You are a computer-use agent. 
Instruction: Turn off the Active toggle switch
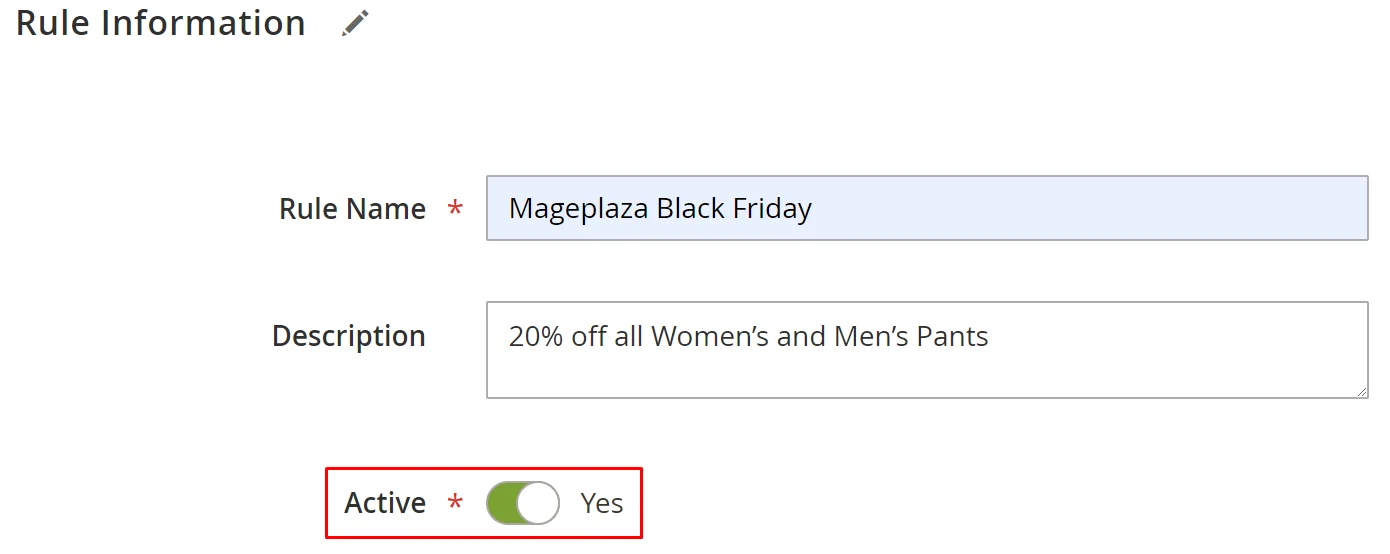click(x=522, y=503)
